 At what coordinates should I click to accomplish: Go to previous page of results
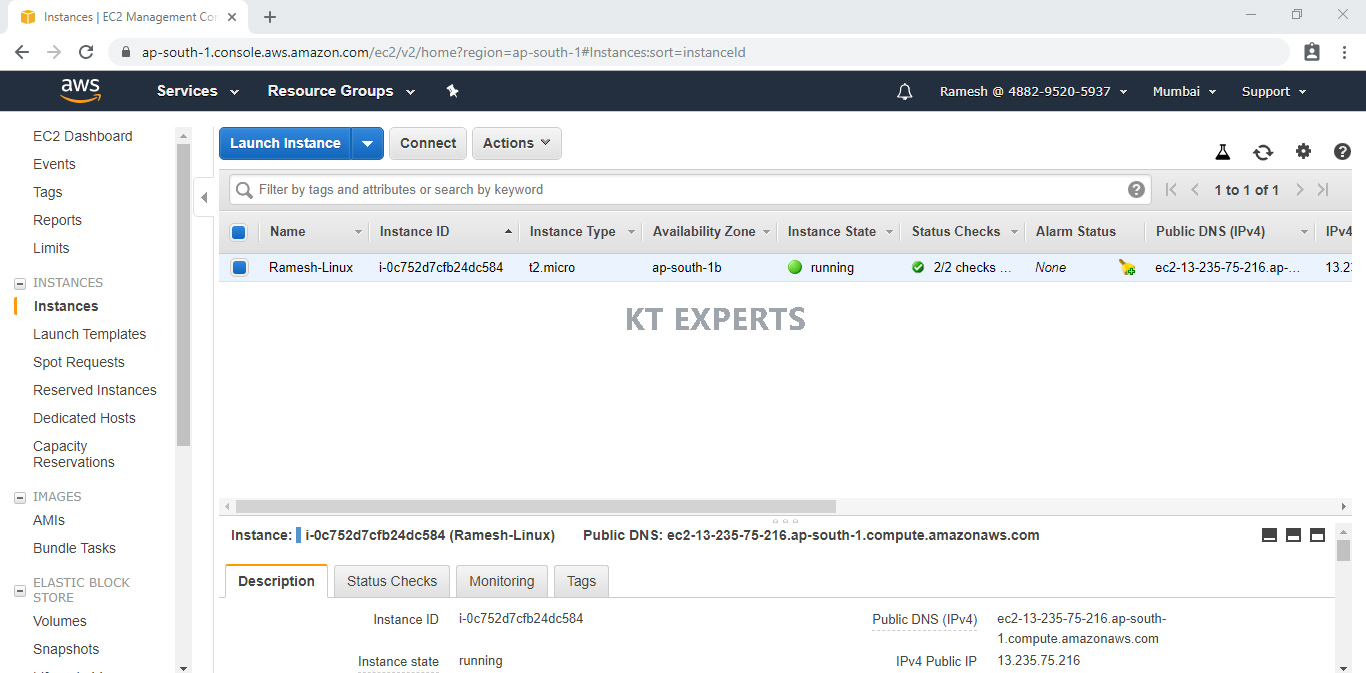tap(1195, 190)
